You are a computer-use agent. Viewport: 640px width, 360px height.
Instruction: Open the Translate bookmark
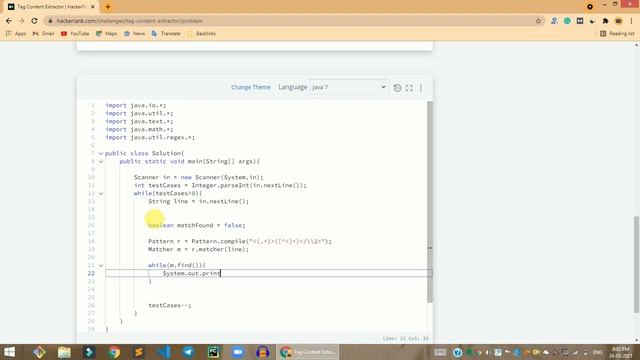tap(166, 33)
